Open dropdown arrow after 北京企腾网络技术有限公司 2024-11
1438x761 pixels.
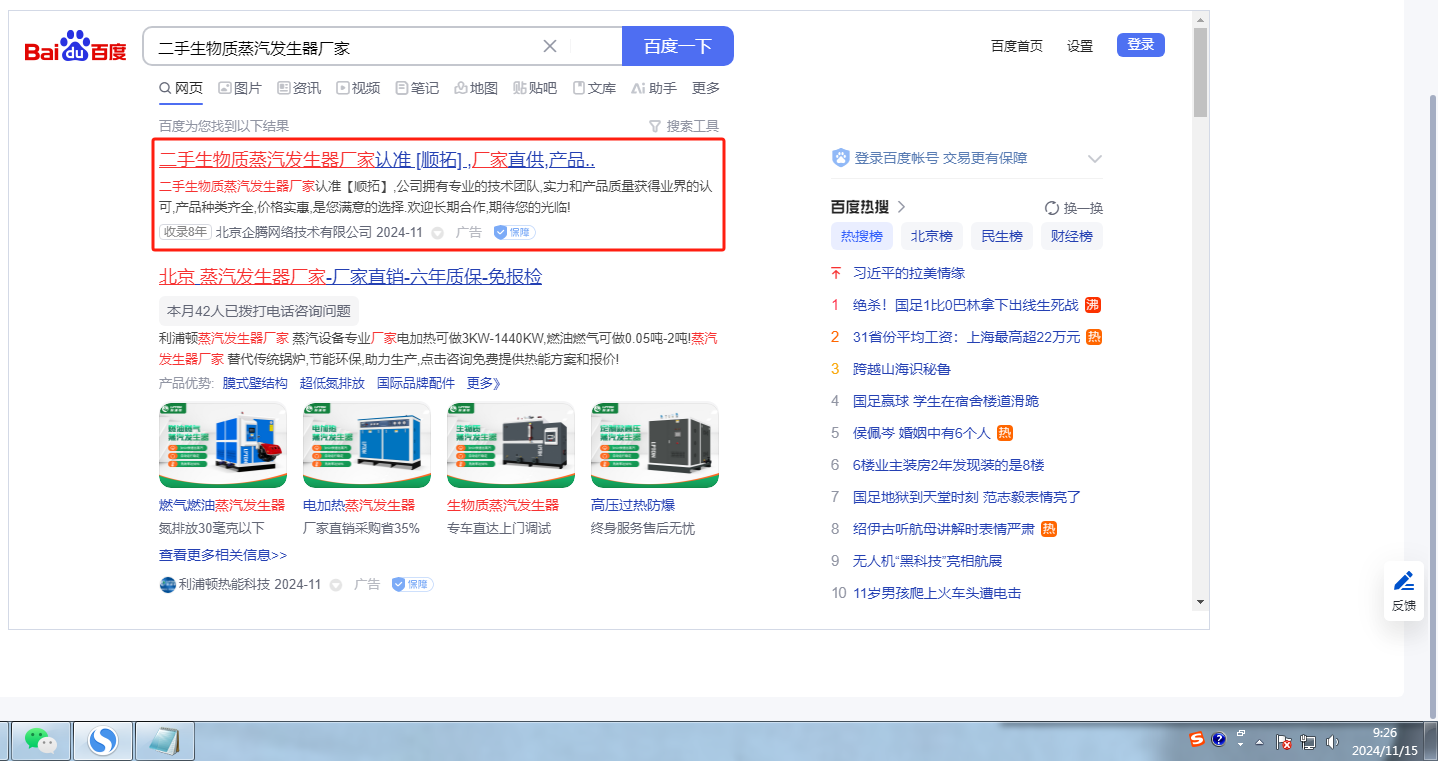click(437, 233)
